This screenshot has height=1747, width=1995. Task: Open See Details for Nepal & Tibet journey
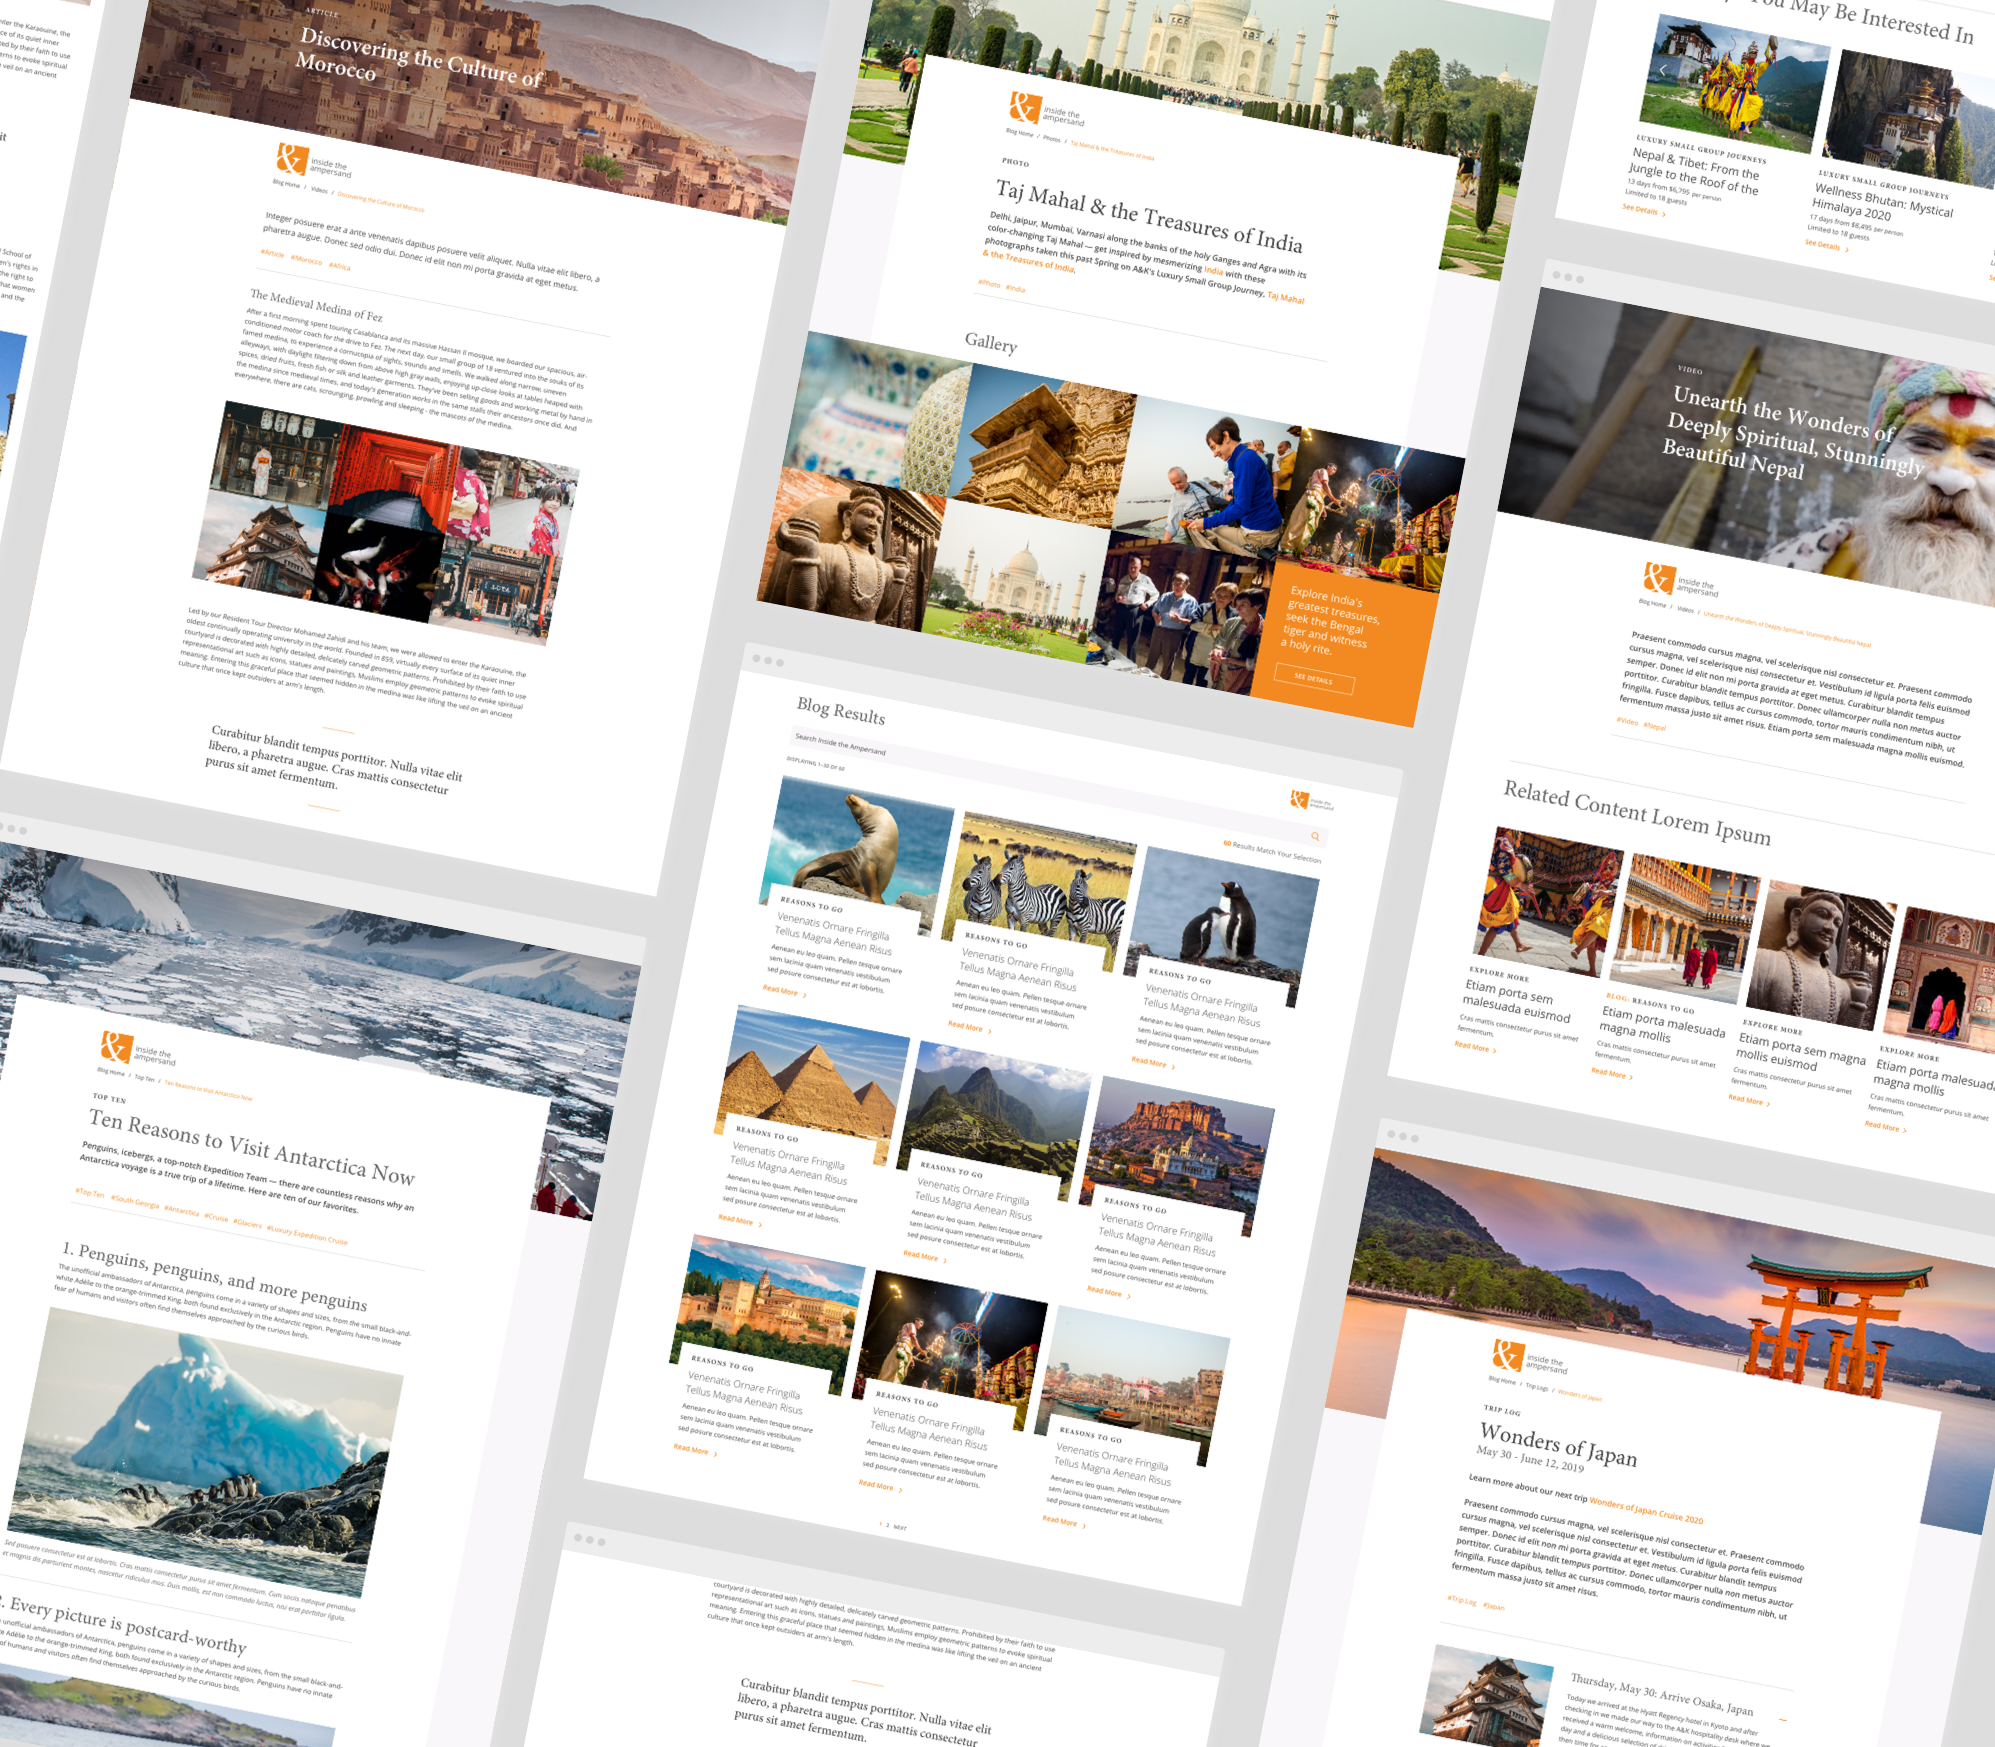coord(1640,209)
